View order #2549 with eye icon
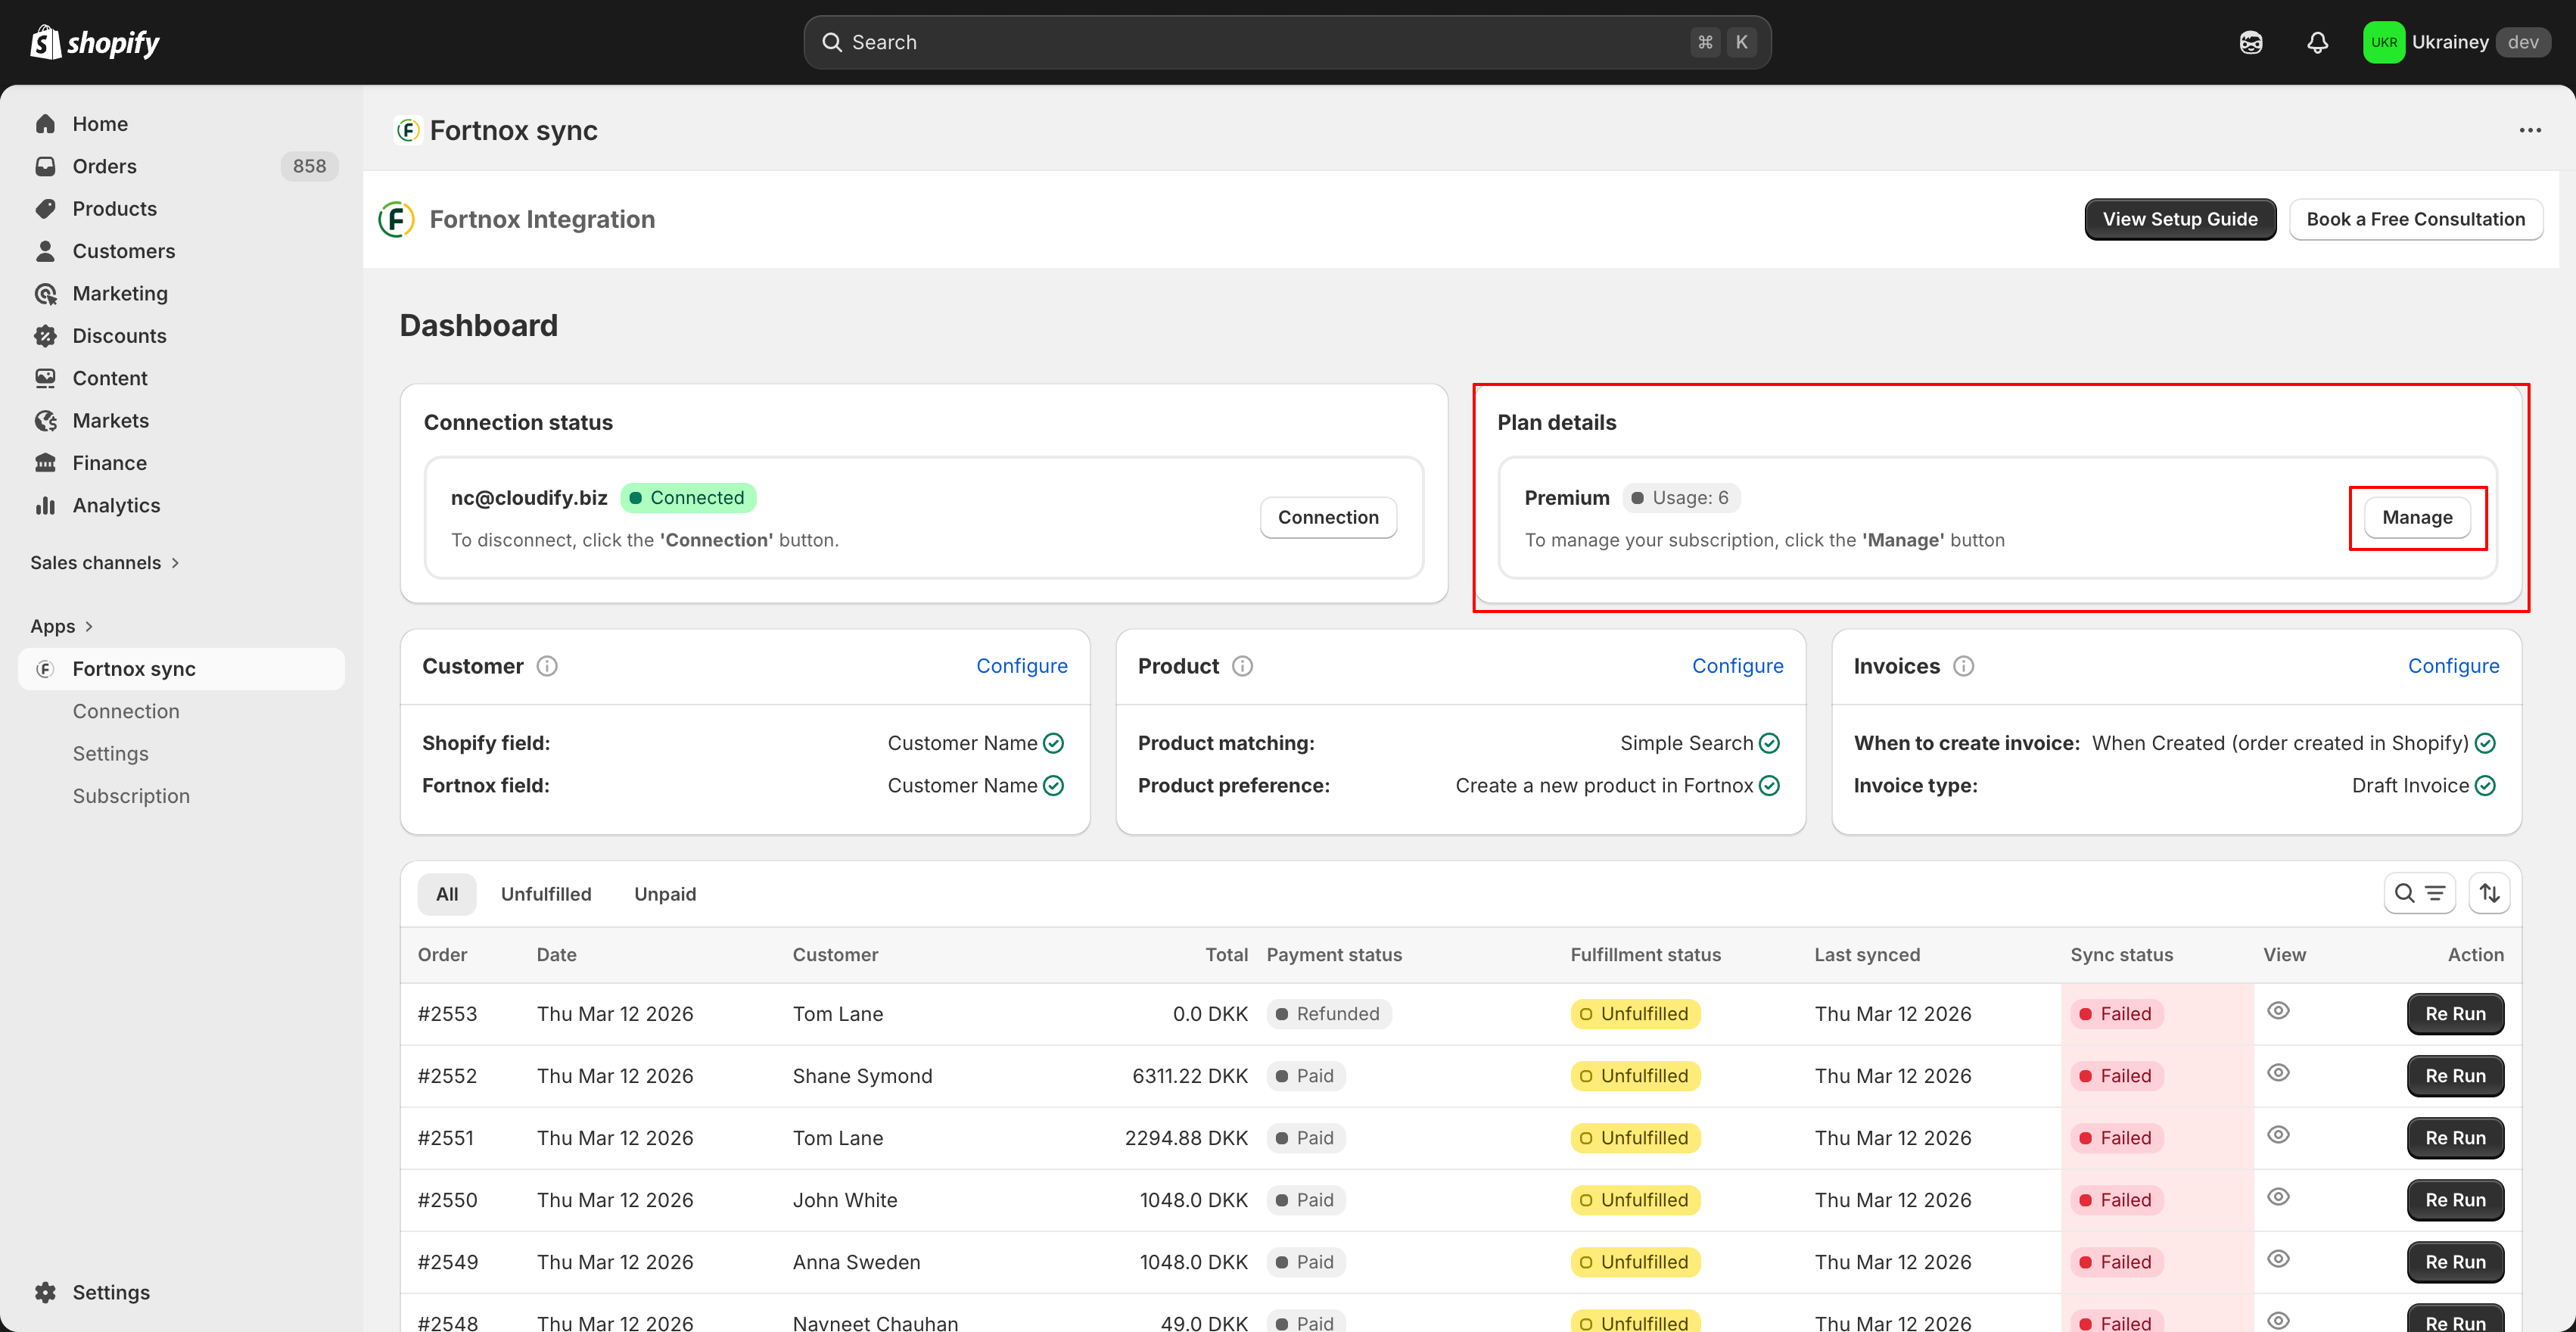Image resolution: width=2576 pixels, height=1332 pixels. click(x=2278, y=1259)
